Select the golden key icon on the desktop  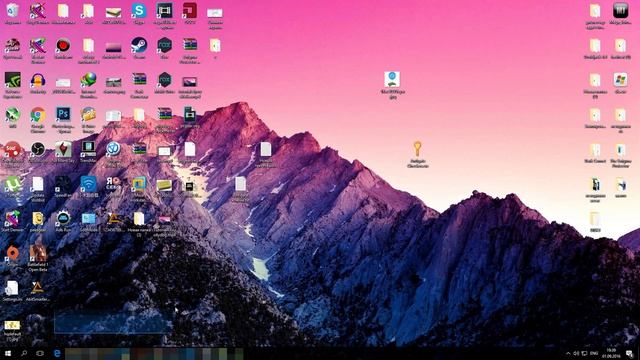[417, 149]
